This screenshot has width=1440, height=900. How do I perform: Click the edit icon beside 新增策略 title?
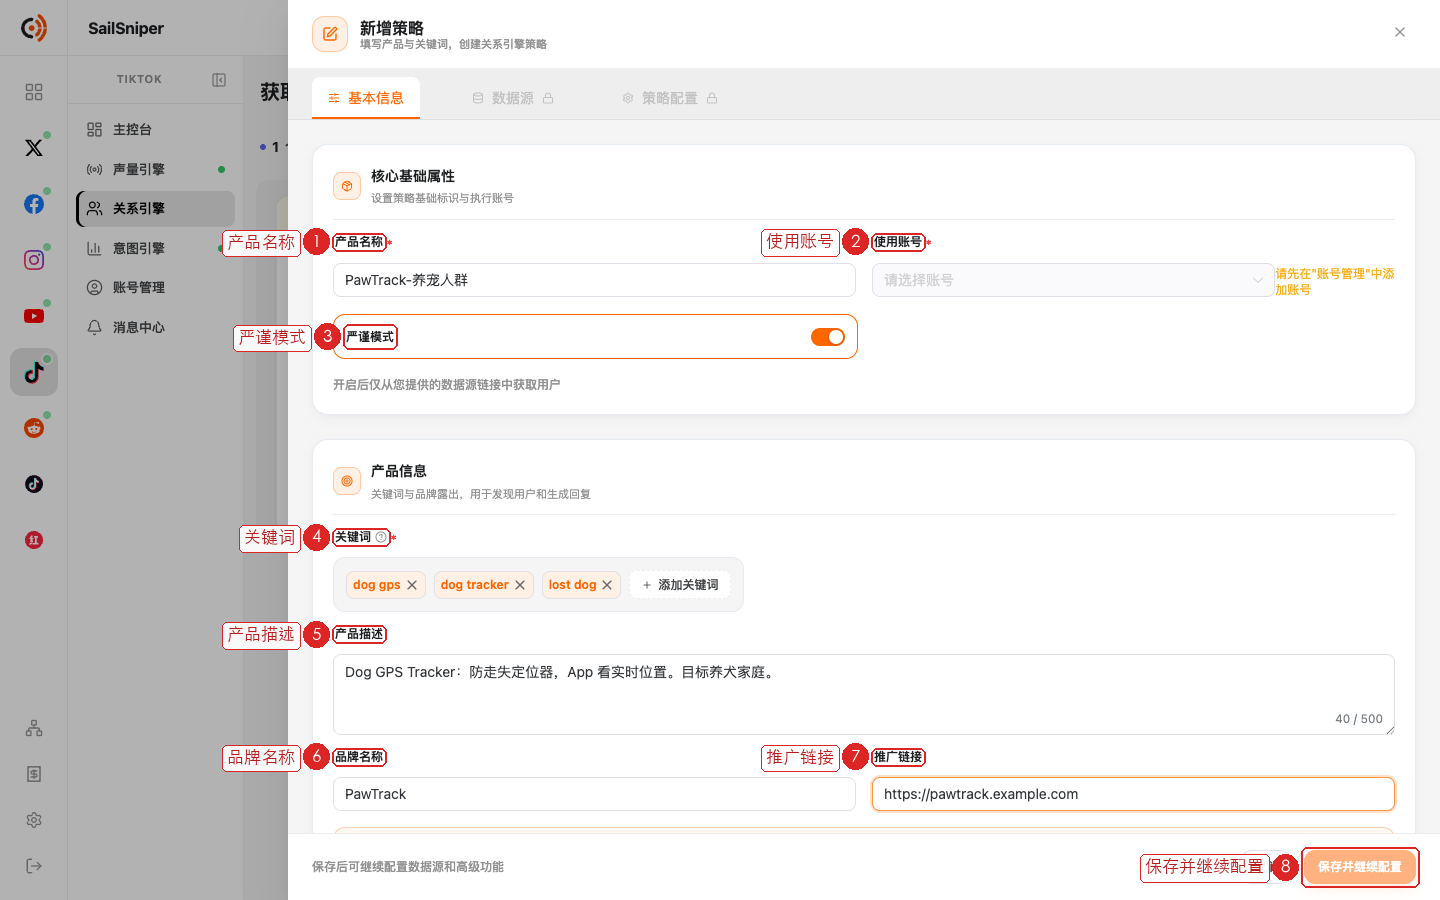pyautogui.click(x=330, y=34)
